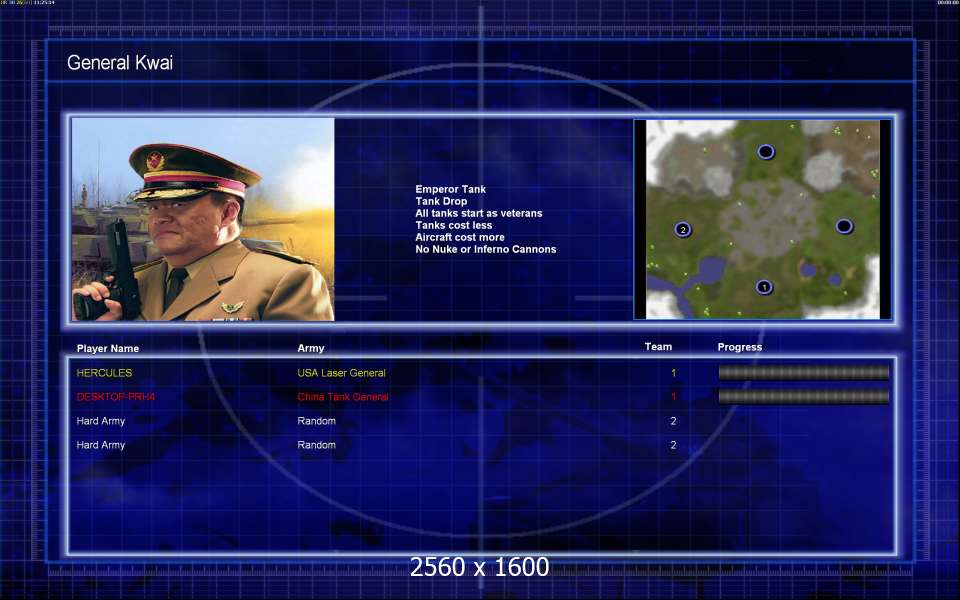Select the empty start marker at minimap's right edge
Viewport: 960px width, 600px height.
tap(844, 226)
